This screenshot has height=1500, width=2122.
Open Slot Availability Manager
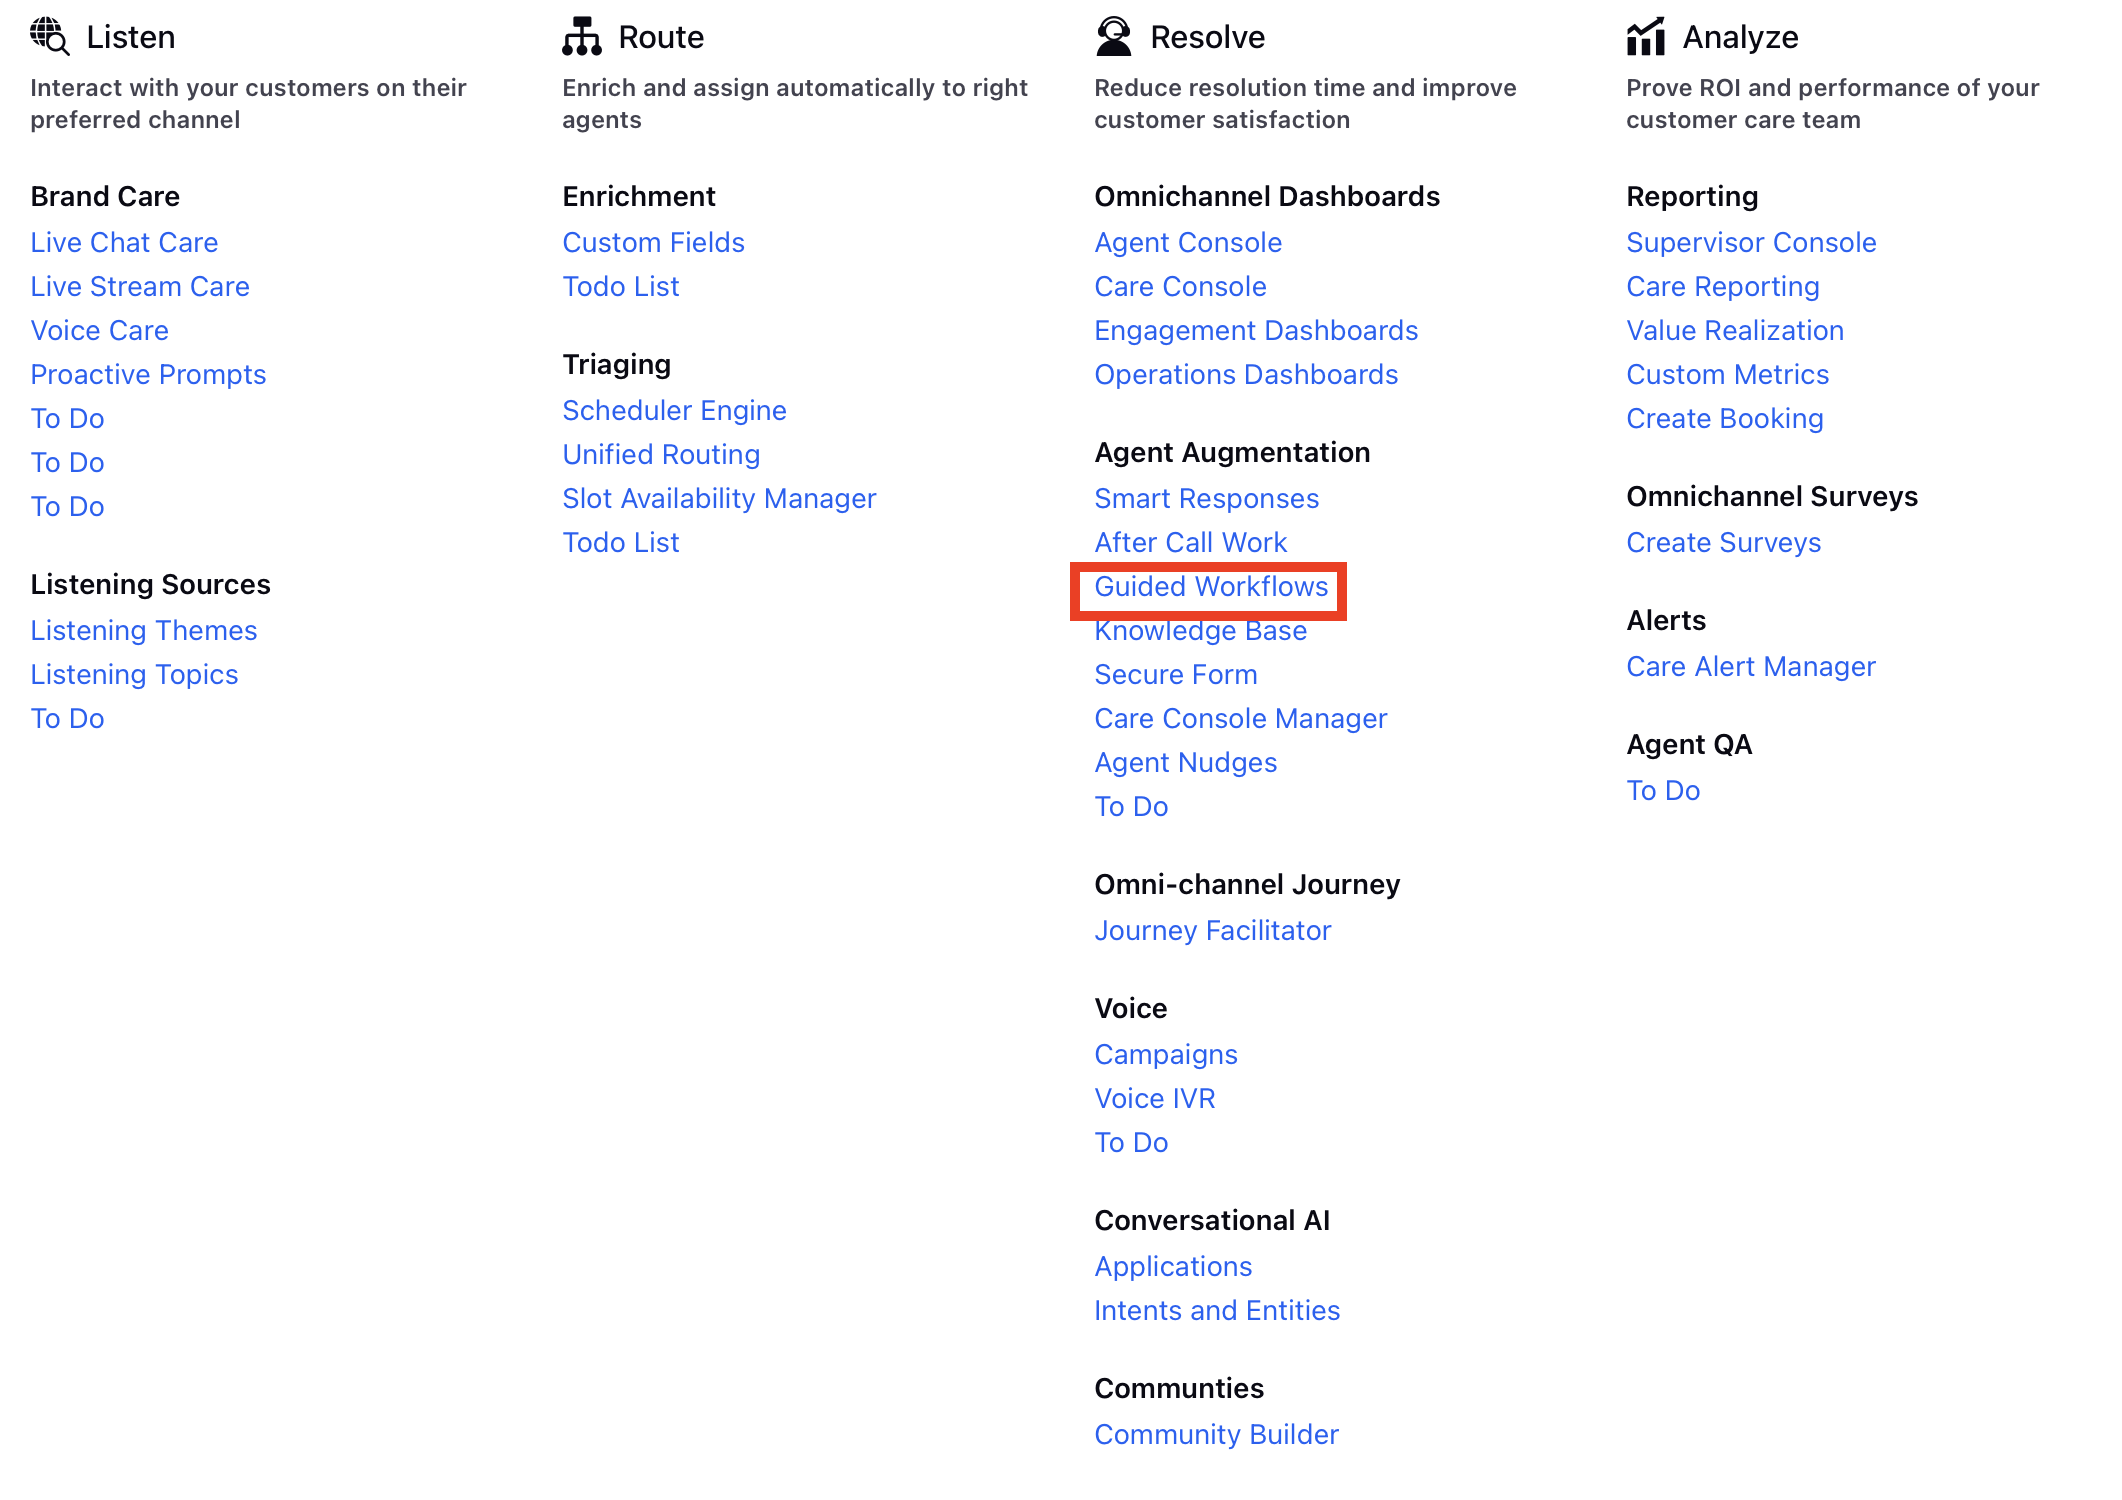719,499
